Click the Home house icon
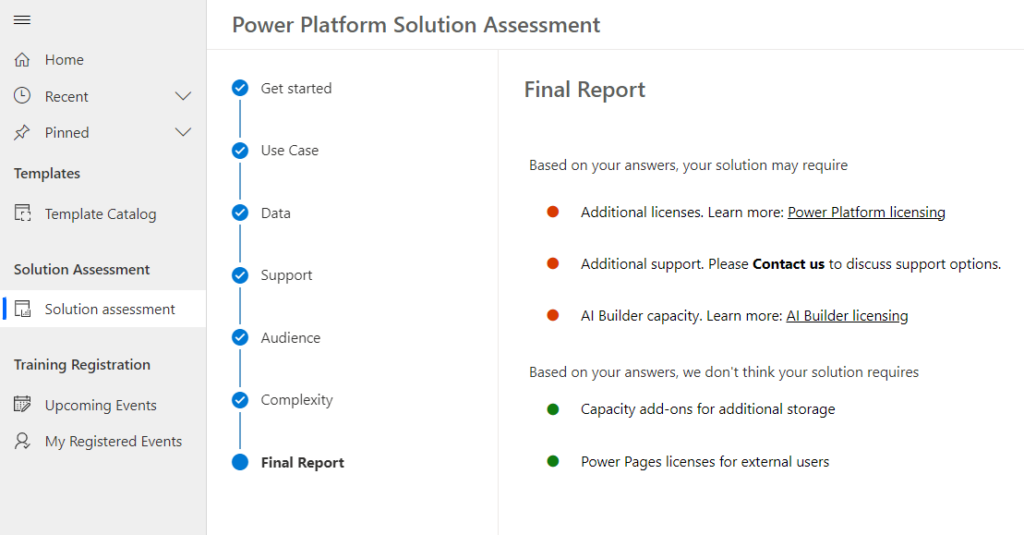 coord(22,59)
